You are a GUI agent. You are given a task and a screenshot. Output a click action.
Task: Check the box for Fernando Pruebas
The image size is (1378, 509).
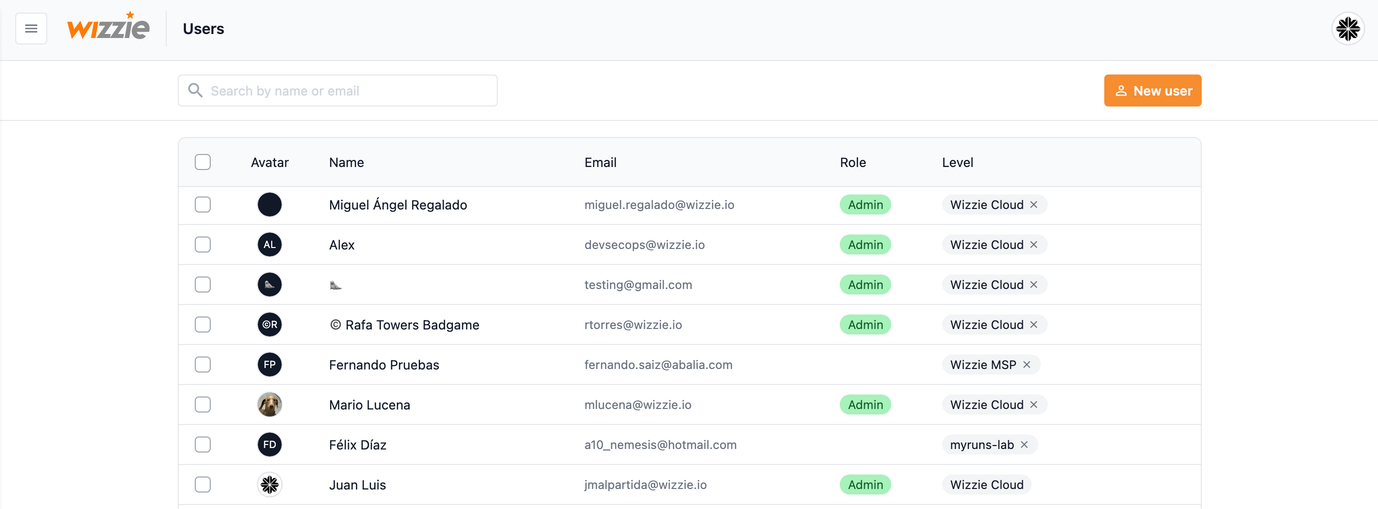[203, 365]
